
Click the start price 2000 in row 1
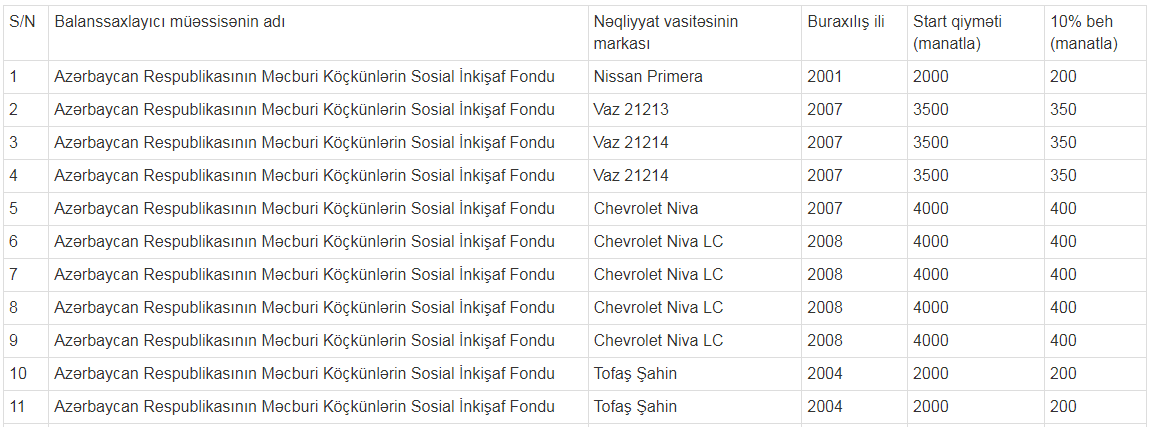pos(930,76)
